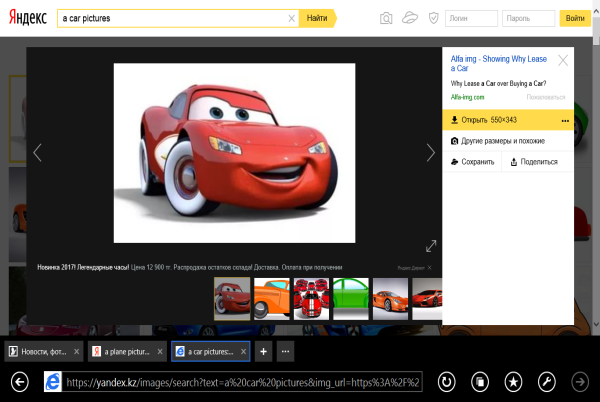Add page to favorites with star icon
Screen dimensions: 600x402
pyautogui.click(x=513, y=381)
